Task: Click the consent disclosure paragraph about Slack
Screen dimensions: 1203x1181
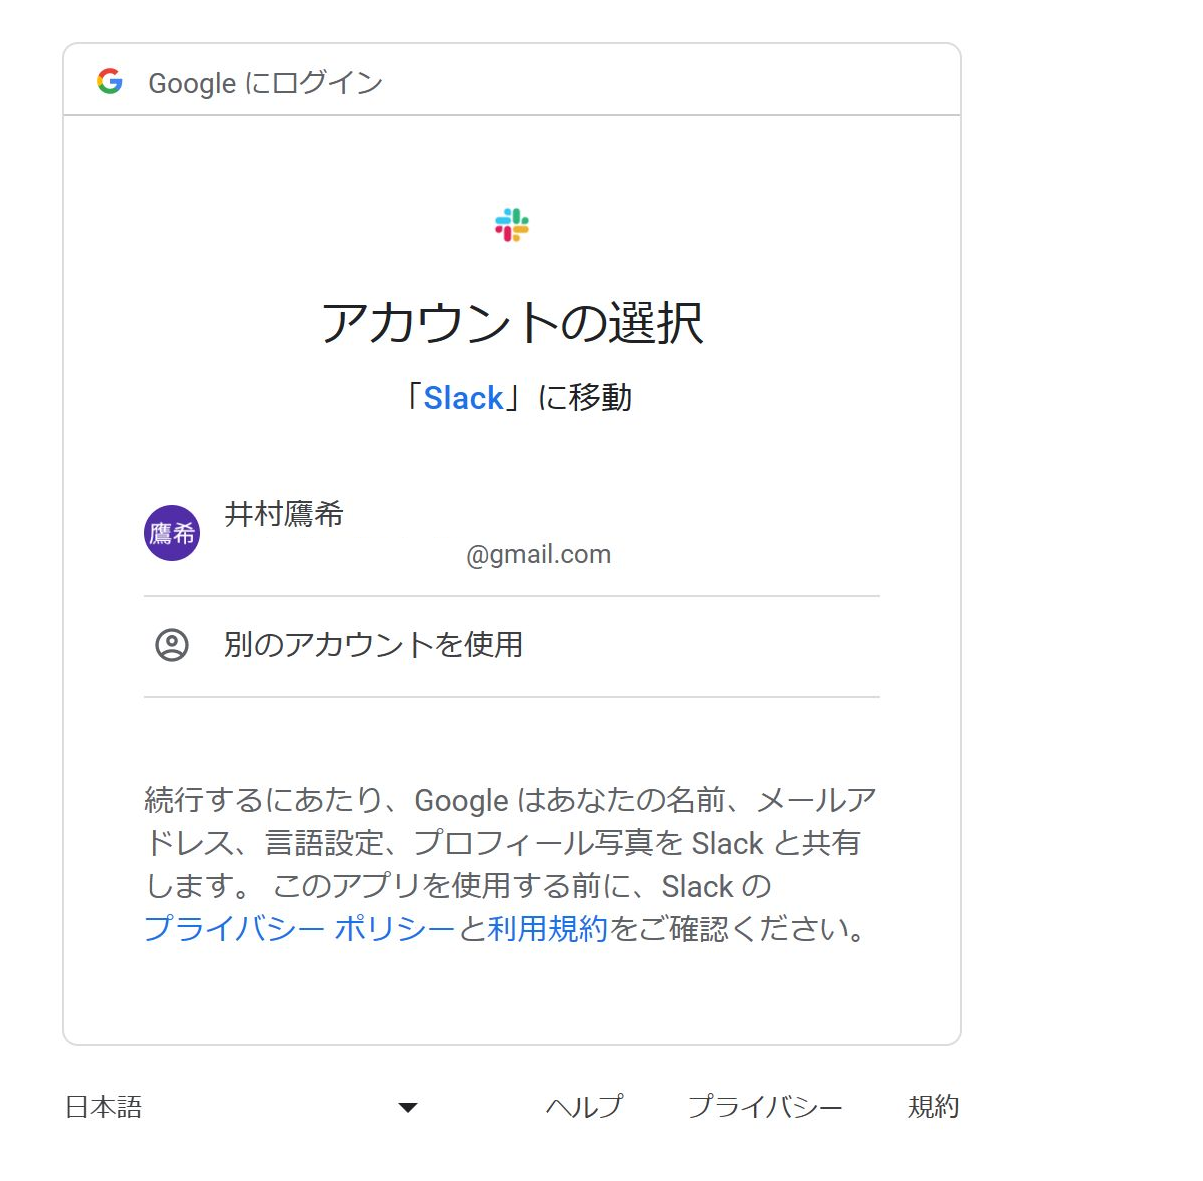Action: click(510, 865)
